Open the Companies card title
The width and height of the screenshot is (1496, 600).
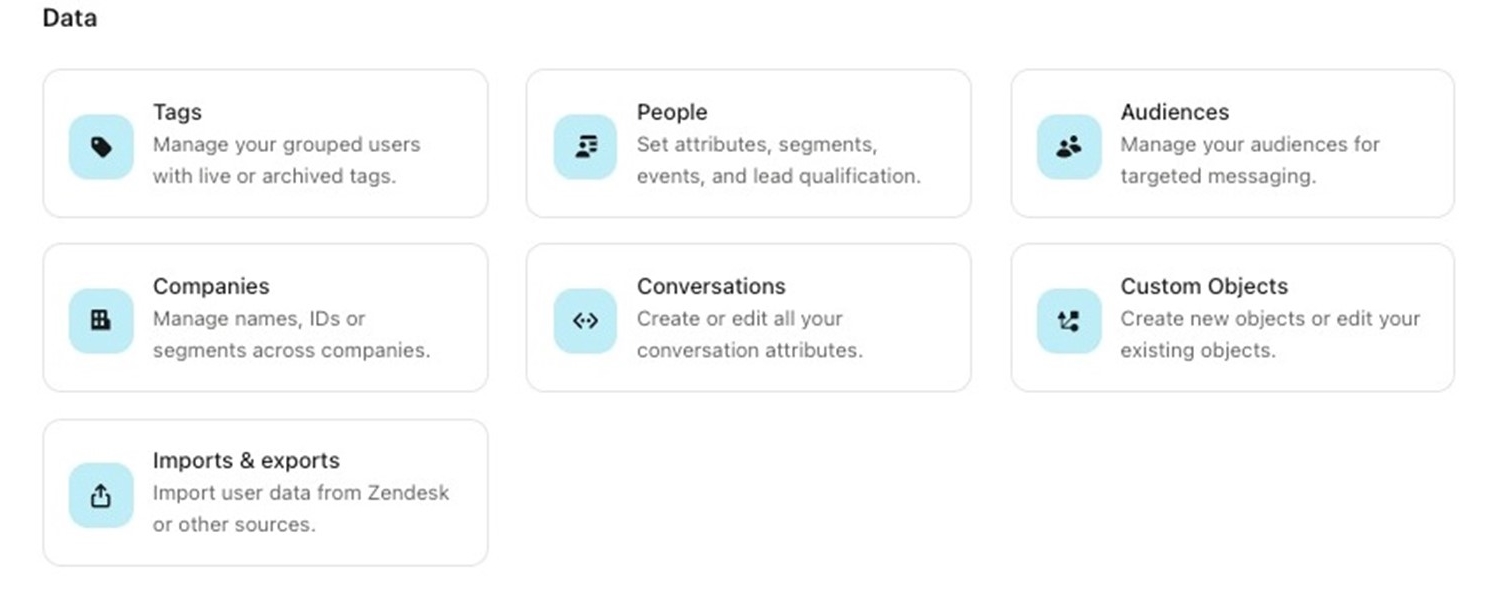pyautogui.click(x=211, y=287)
